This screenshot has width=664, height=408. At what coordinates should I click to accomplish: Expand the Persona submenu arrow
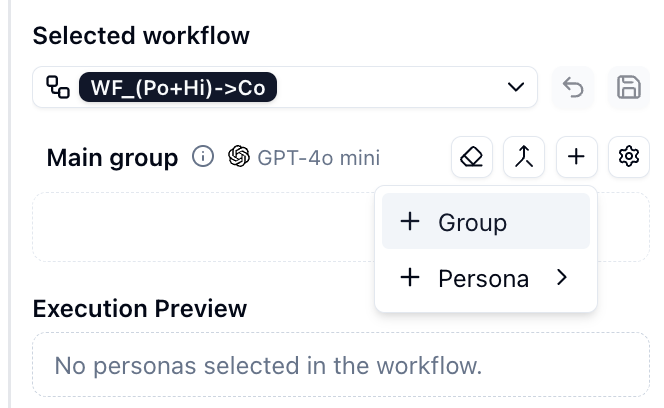[562, 278]
